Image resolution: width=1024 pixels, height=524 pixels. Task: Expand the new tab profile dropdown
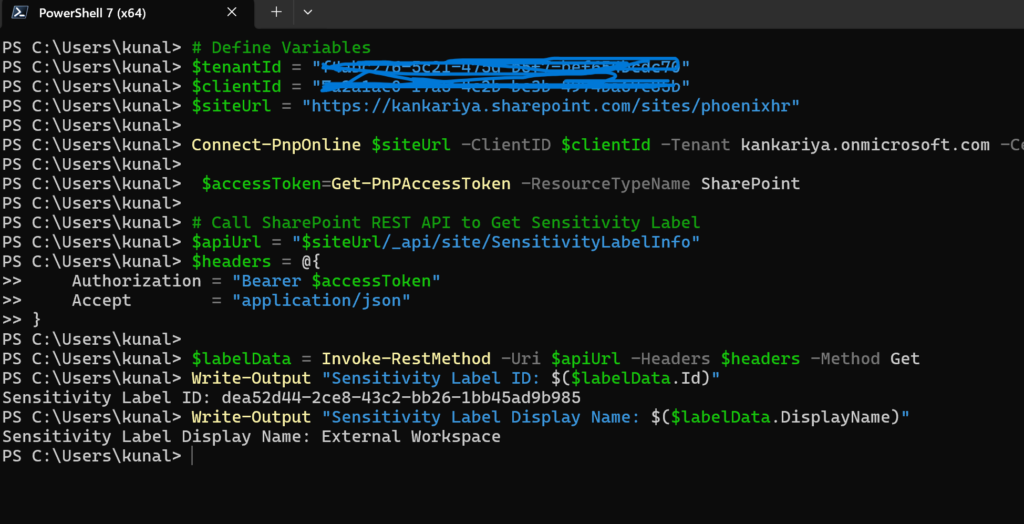coord(308,12)
